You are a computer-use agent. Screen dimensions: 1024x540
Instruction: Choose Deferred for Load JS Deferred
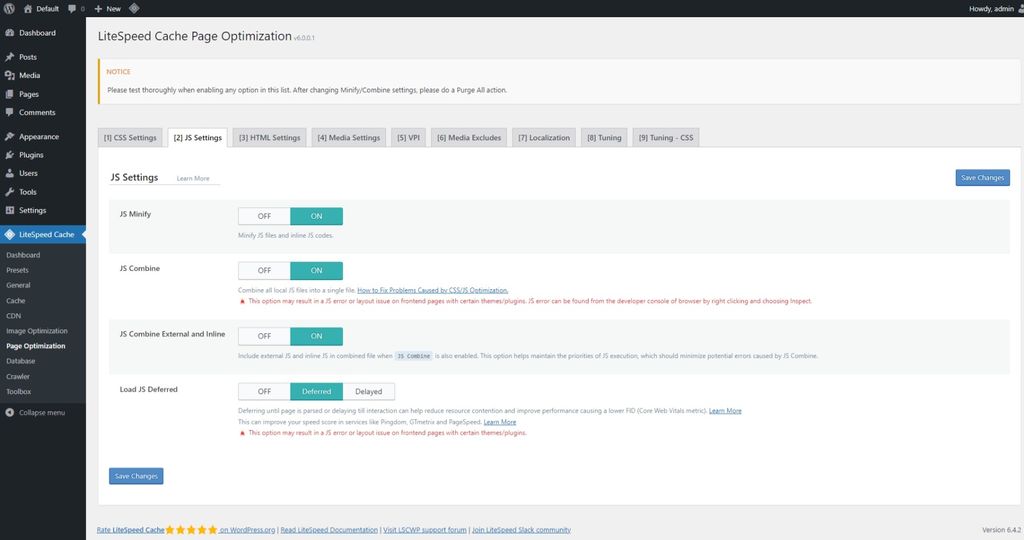click(x=316, y=392)
